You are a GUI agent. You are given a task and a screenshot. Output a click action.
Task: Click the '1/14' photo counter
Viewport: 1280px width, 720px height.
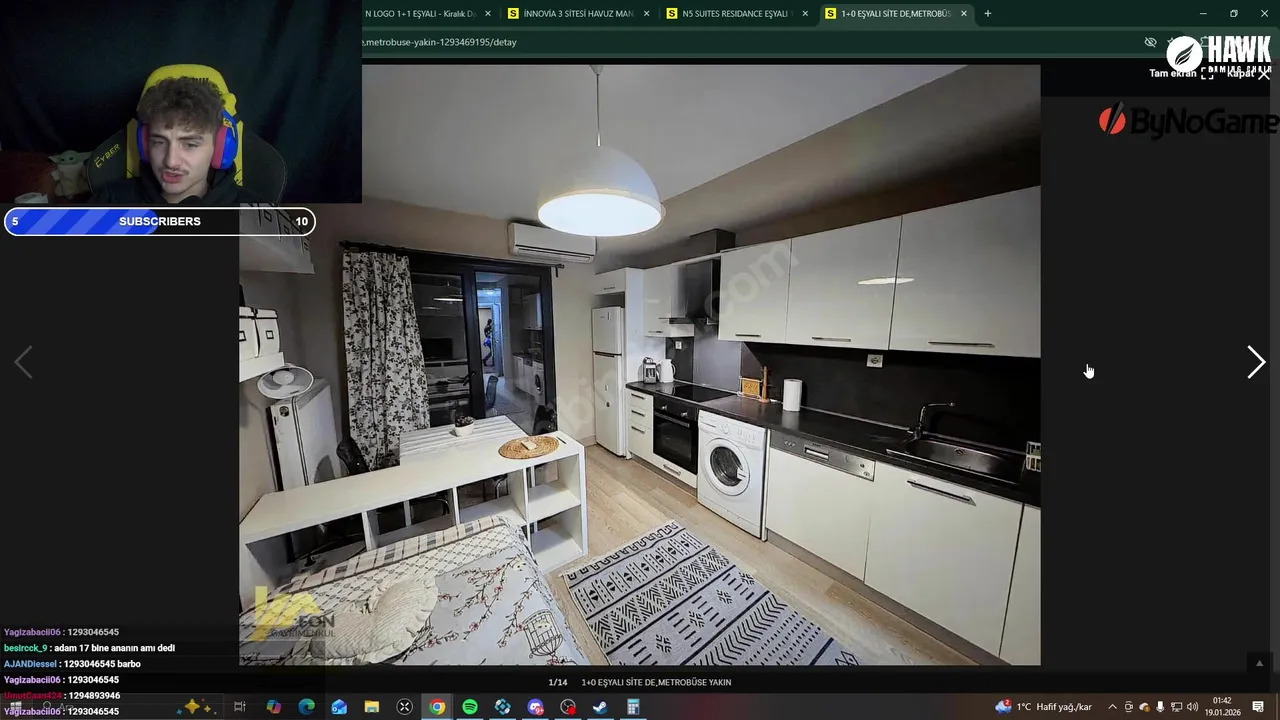pyautogui.click(x=558, y=682)
